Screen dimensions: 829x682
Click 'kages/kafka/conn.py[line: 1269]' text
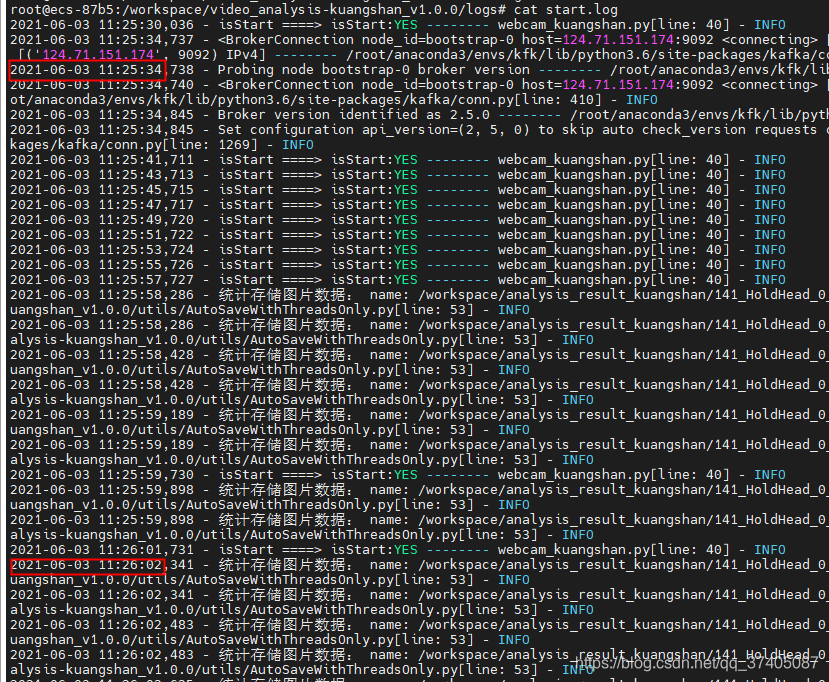coord(134,145)
